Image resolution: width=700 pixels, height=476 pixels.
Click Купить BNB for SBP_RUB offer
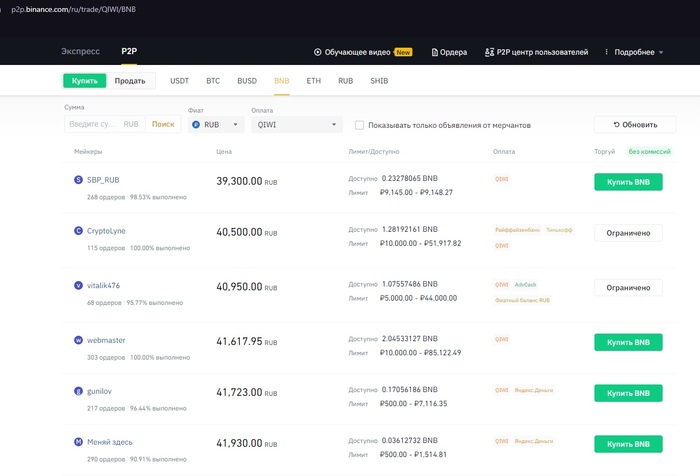628,182
